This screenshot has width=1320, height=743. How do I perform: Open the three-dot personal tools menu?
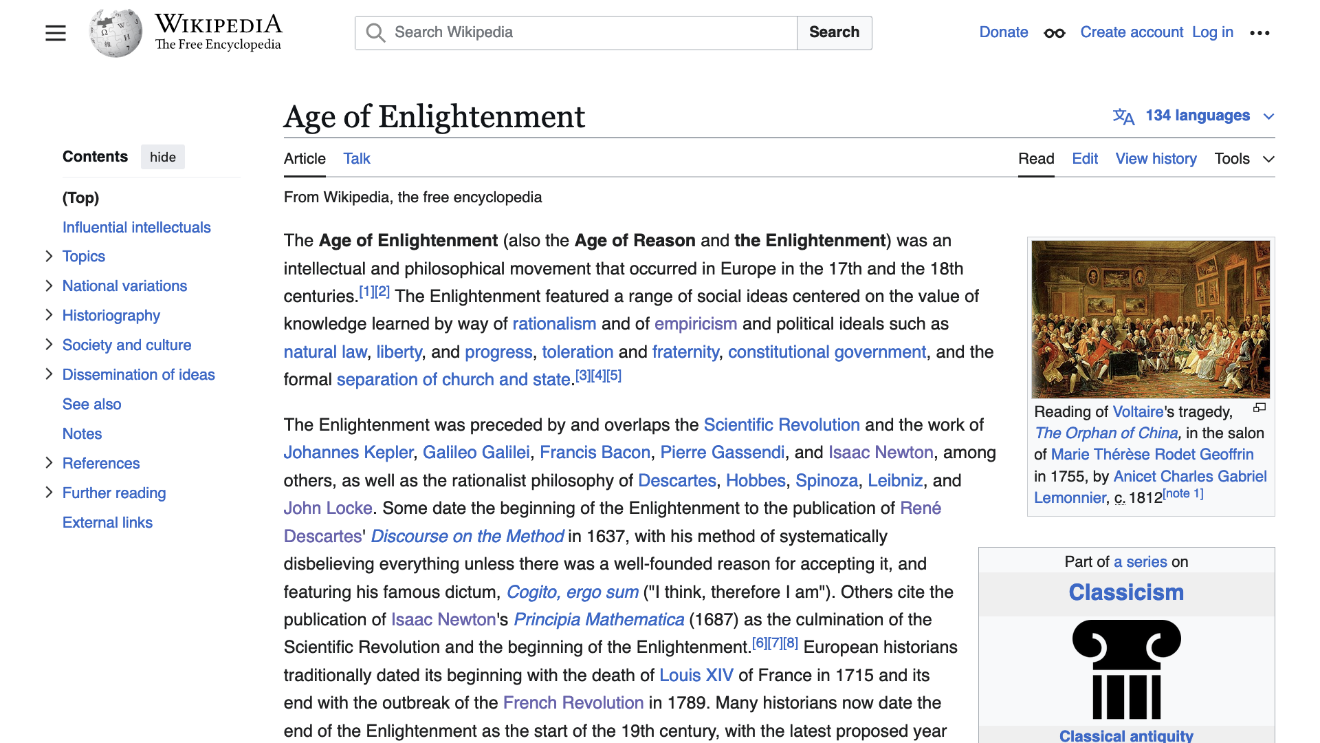tap(1260, 33)
